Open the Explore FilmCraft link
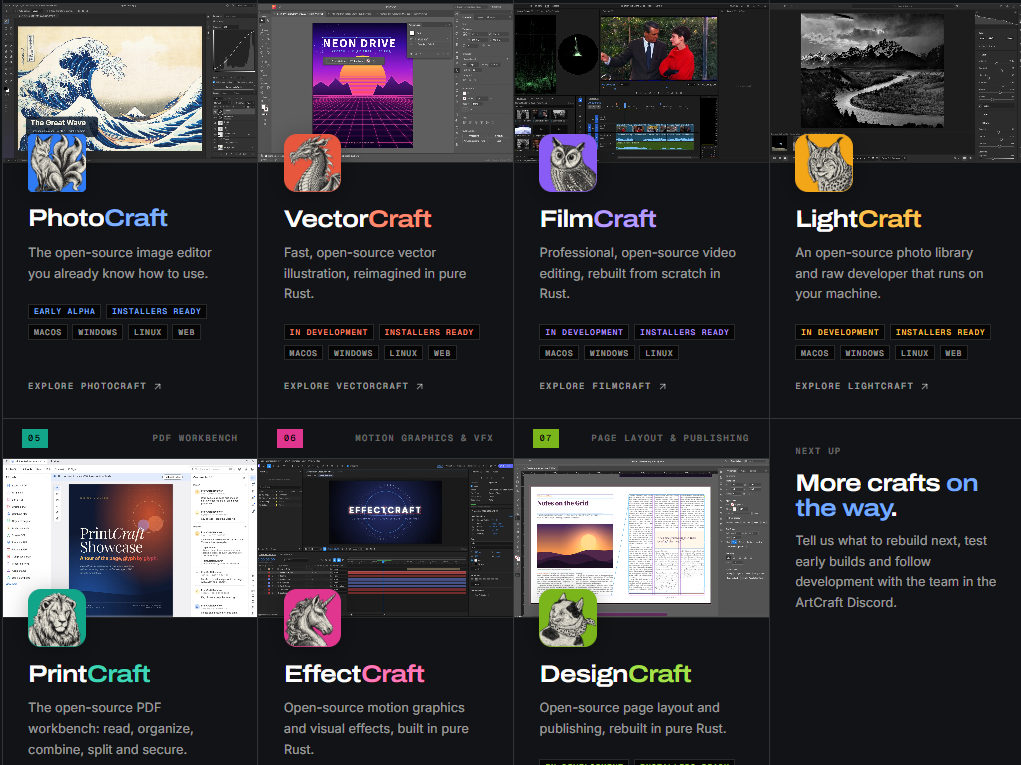This screenshot has width=1021, height=765. 603,386
